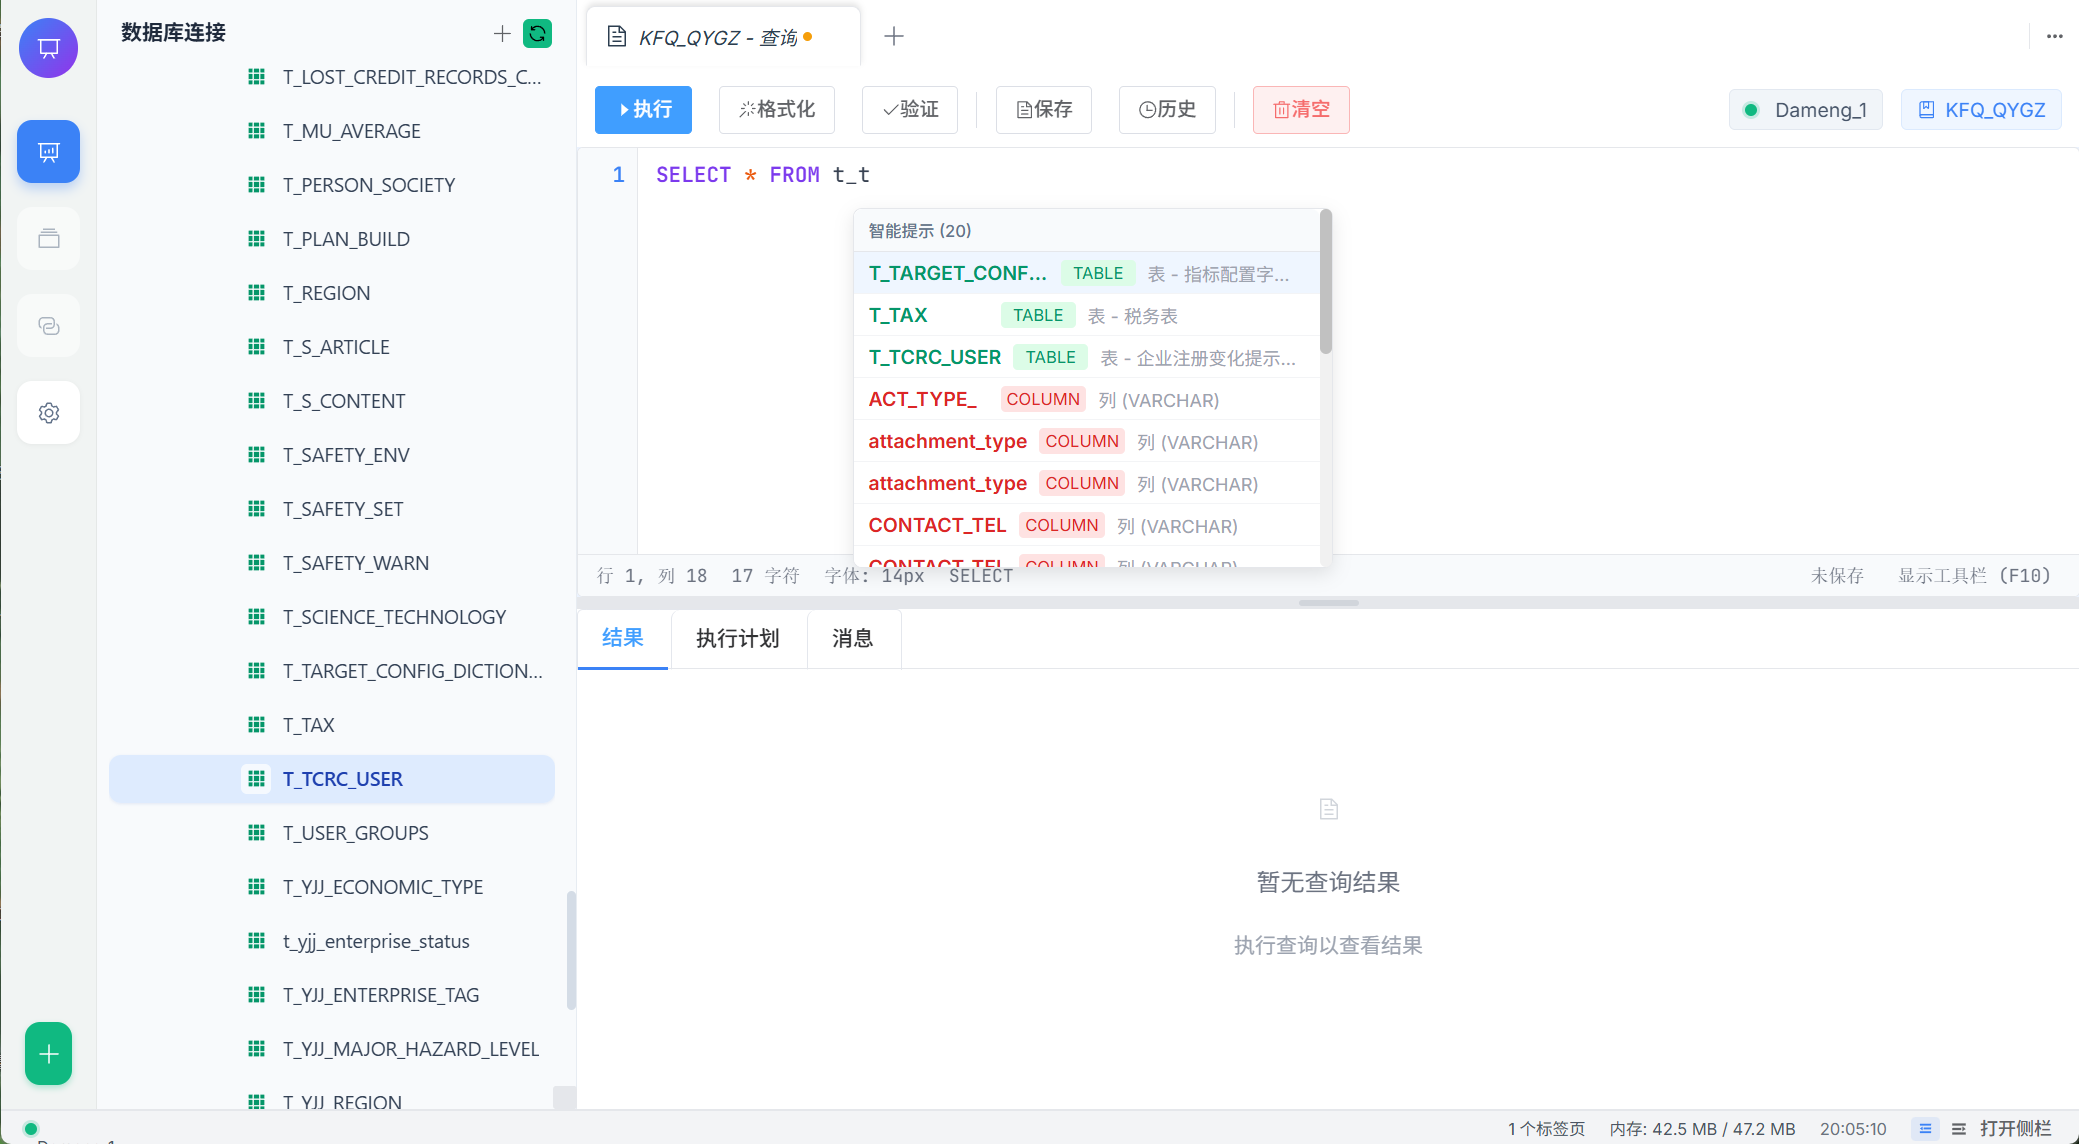Clear the editor with 清空 button
Viewport: 2079px width, 1144px height.
point(1301,109)
